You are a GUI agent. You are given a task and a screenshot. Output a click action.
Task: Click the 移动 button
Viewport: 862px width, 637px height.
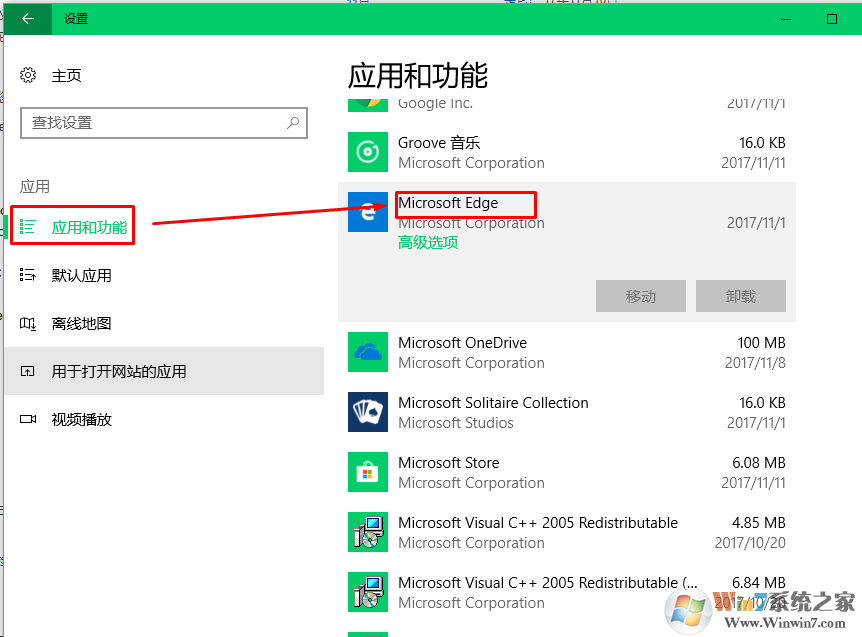[x=641, y=296]
